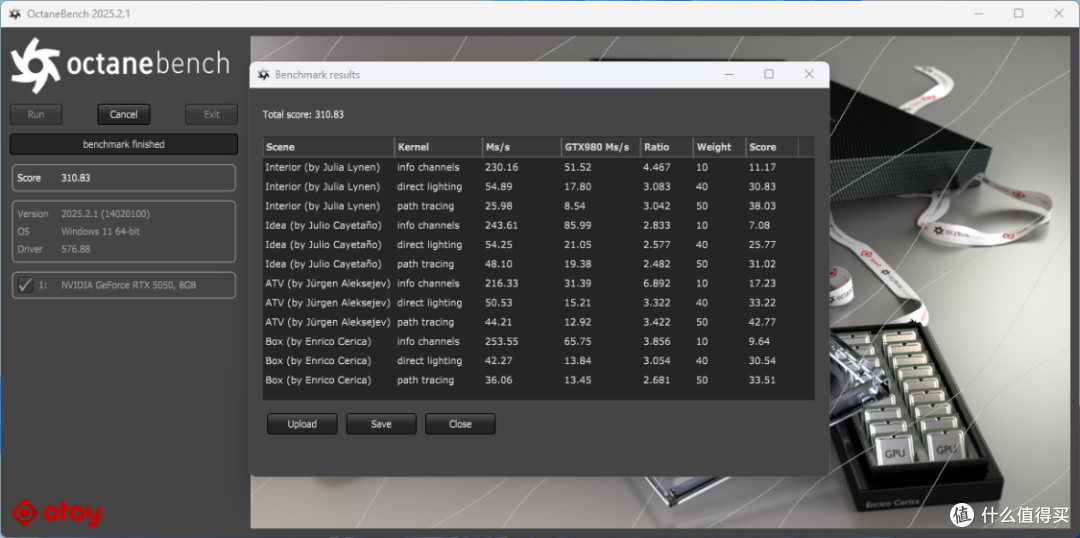
Task: Click the Cancel button
Action: (124, 114)
